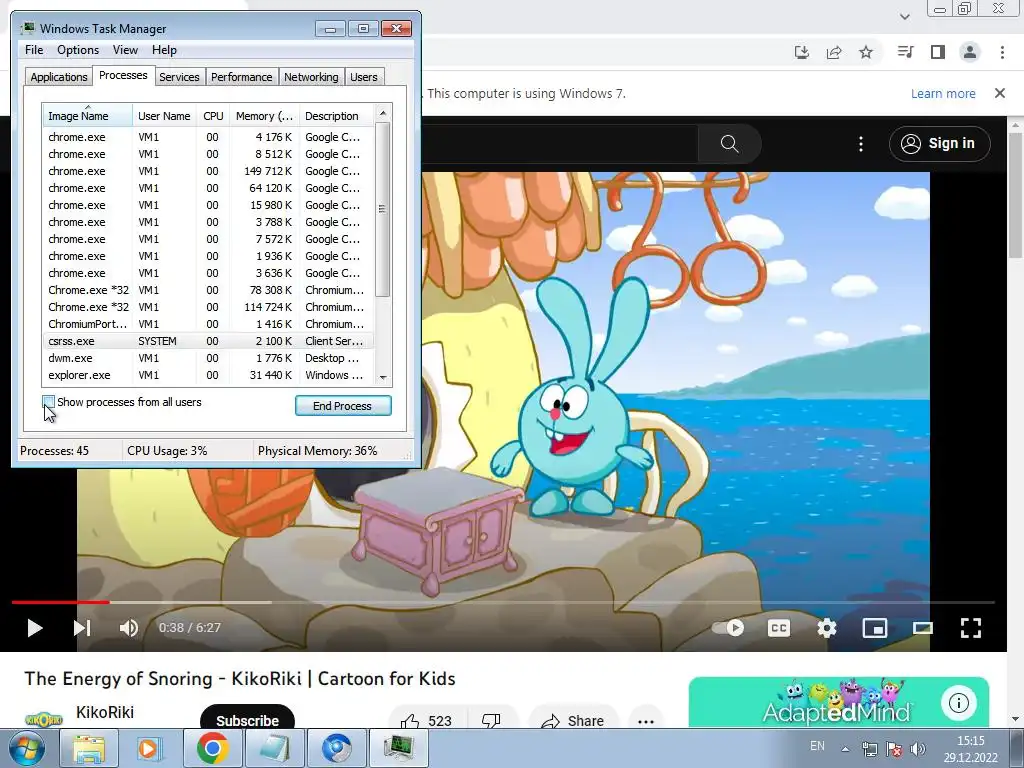Click Sign in button

pos(939,144)
